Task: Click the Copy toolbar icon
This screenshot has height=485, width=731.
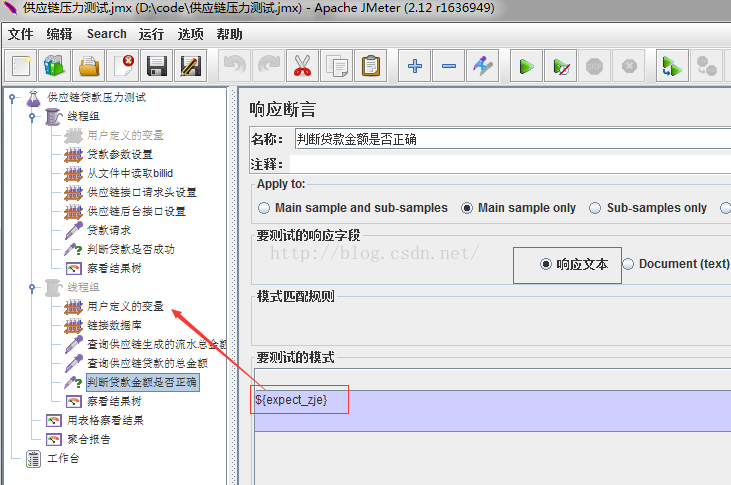Action: pyautogui.click(x=337, y=66)
